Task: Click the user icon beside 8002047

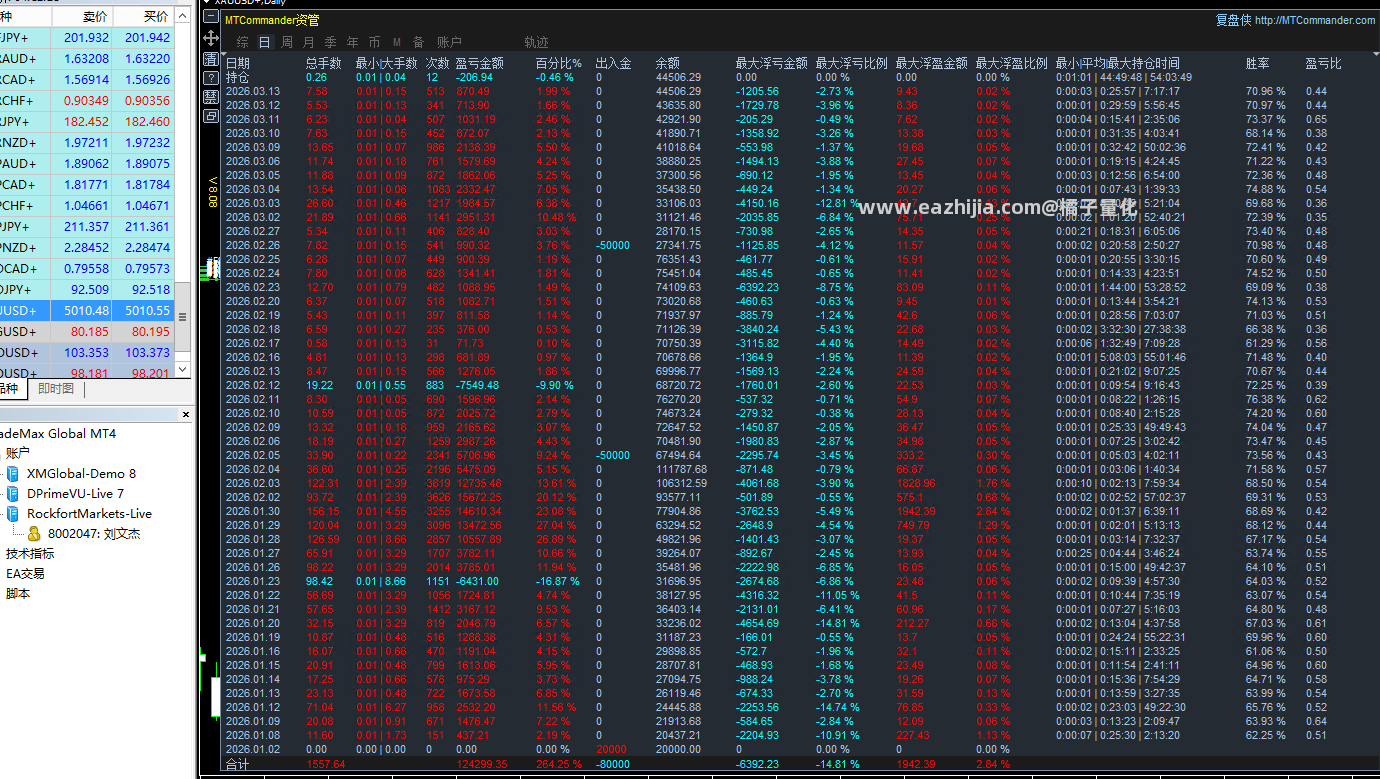Action: 34,534
